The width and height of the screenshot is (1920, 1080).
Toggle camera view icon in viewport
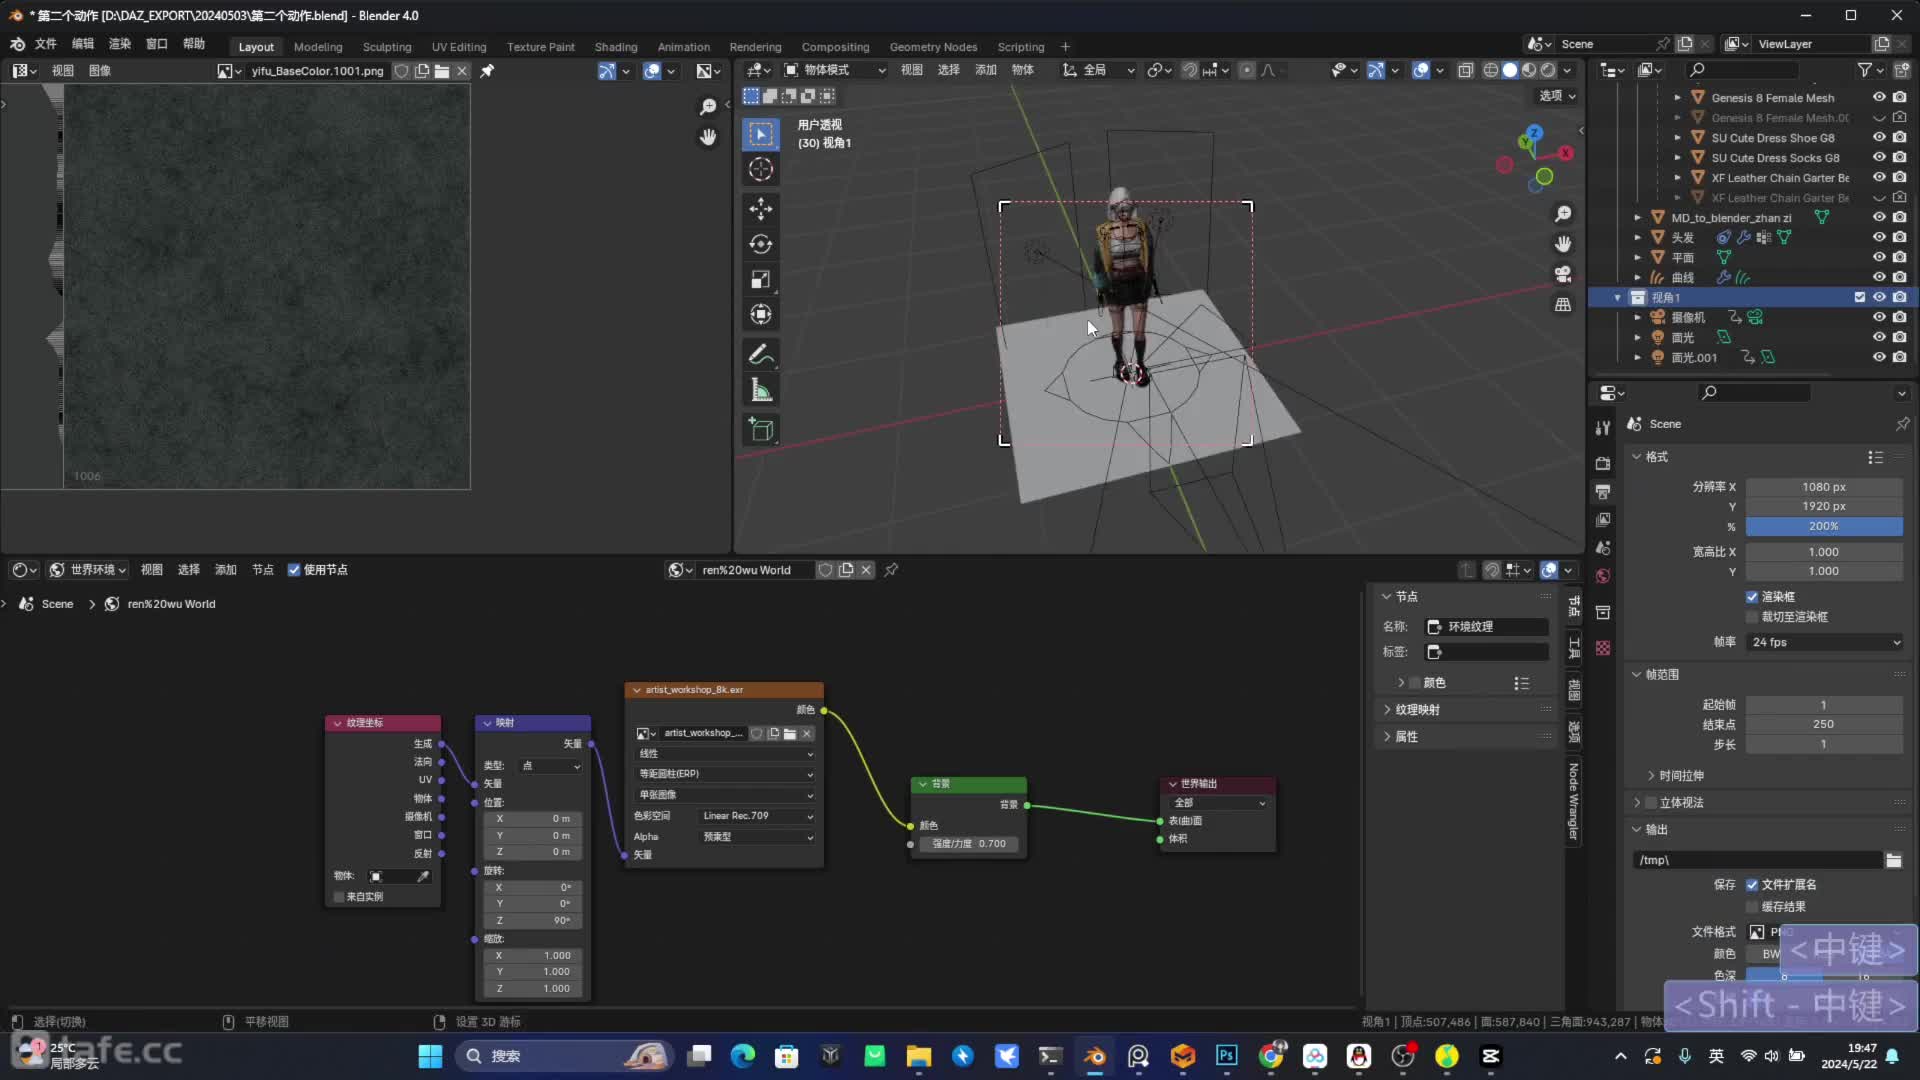1563,274
